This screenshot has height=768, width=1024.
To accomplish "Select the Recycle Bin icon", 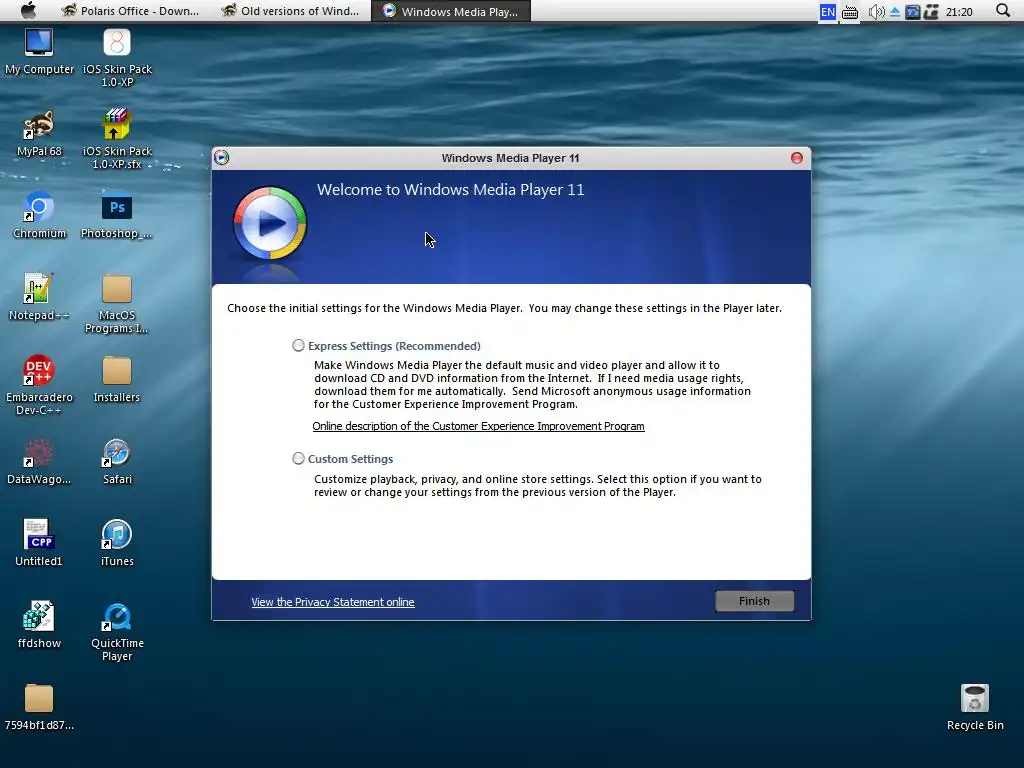I will (x=975, y=708).
